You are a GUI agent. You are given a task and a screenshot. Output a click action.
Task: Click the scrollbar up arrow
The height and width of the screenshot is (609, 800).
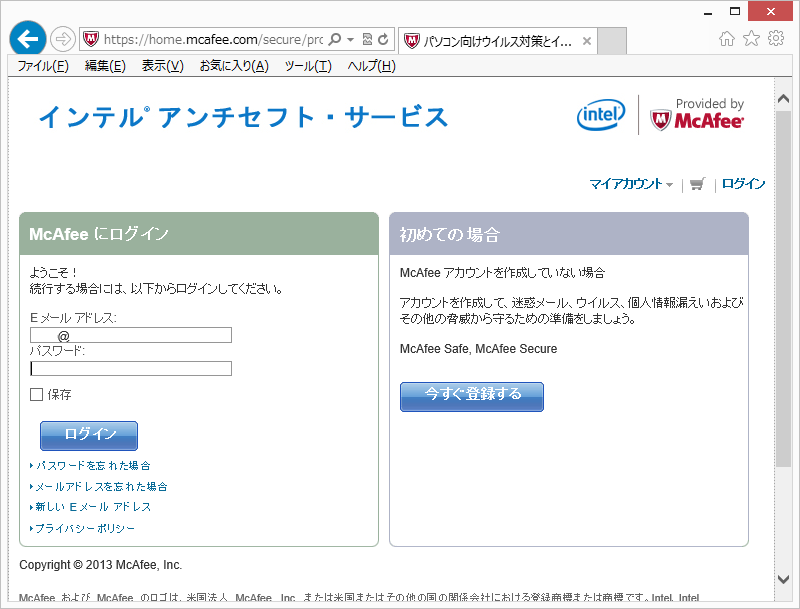click(783, 99)
